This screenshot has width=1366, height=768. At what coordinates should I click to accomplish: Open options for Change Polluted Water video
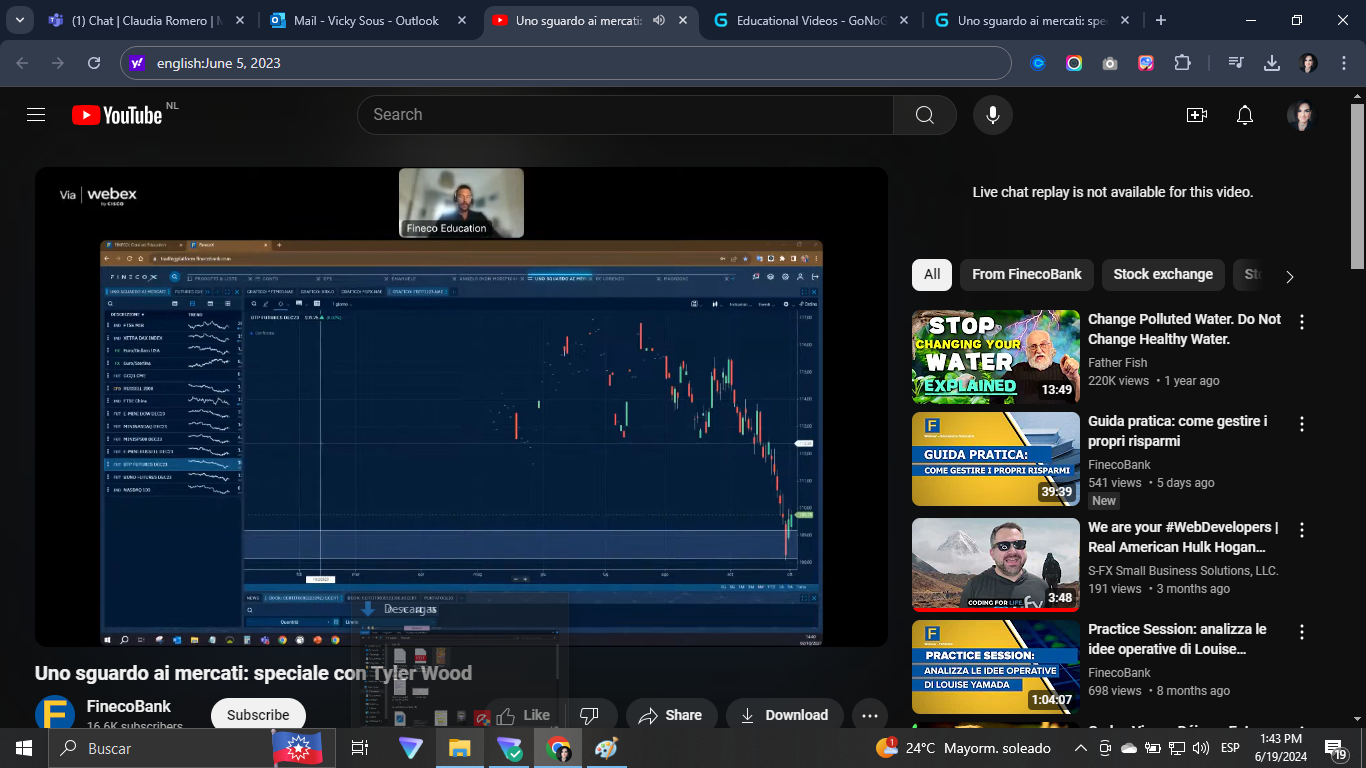tap(1302, 322)
